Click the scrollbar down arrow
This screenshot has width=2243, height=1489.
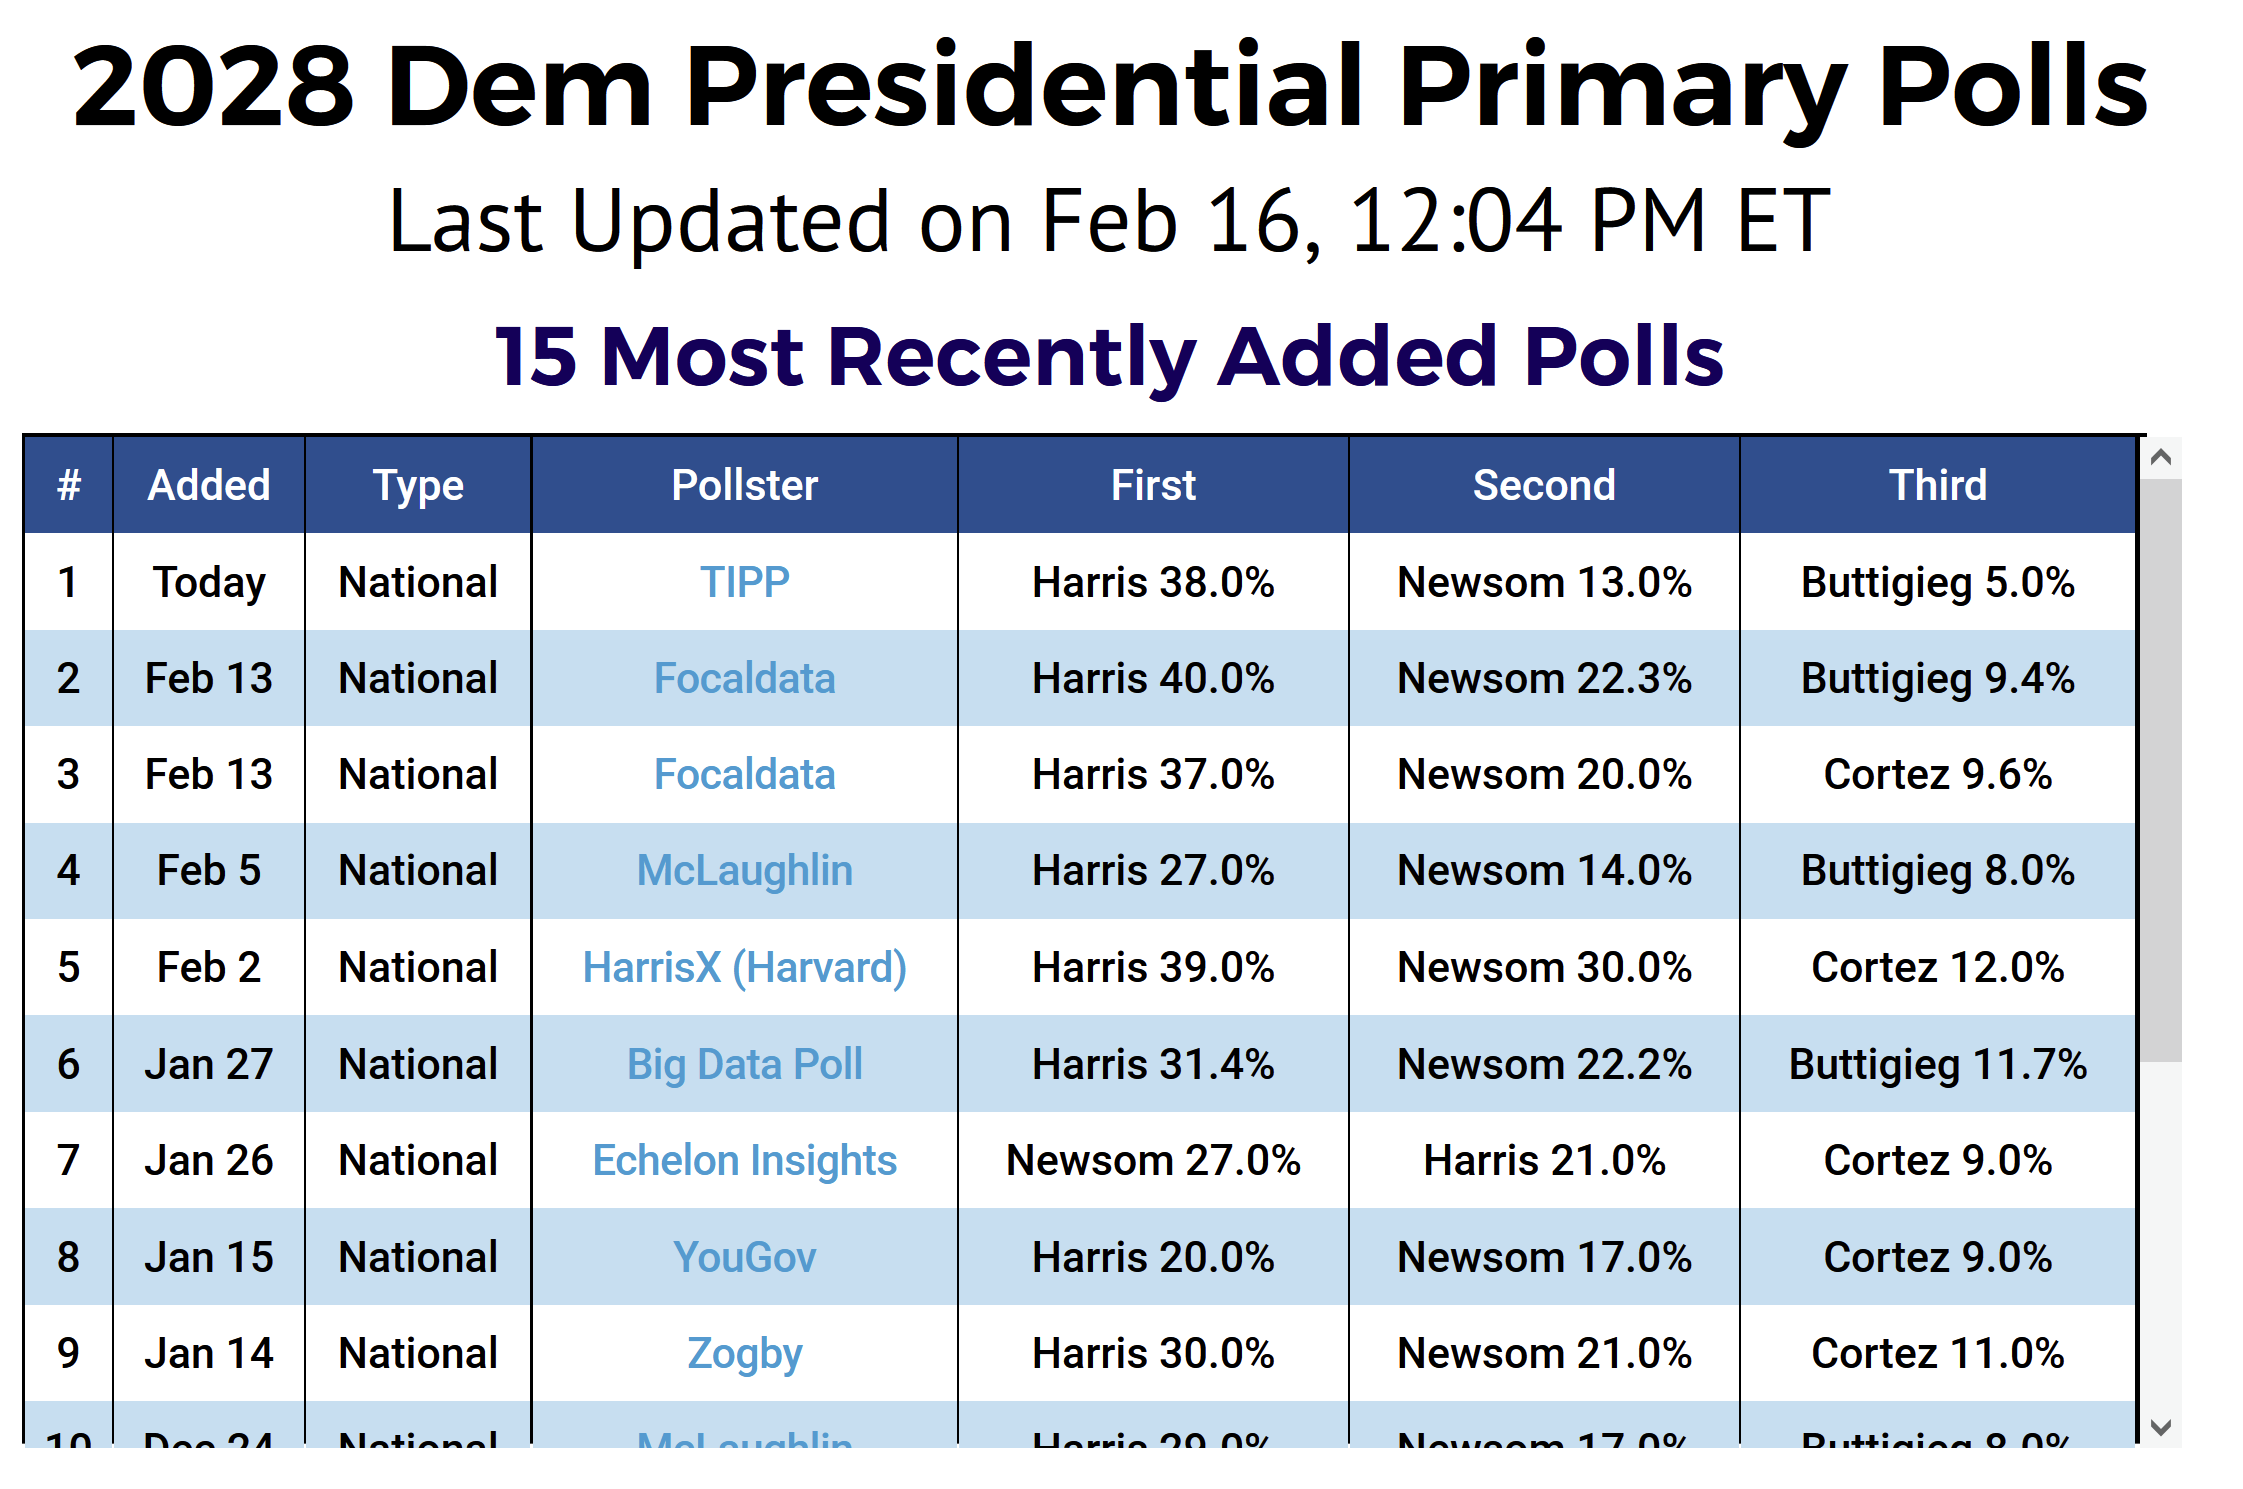click(2160, 1427)
